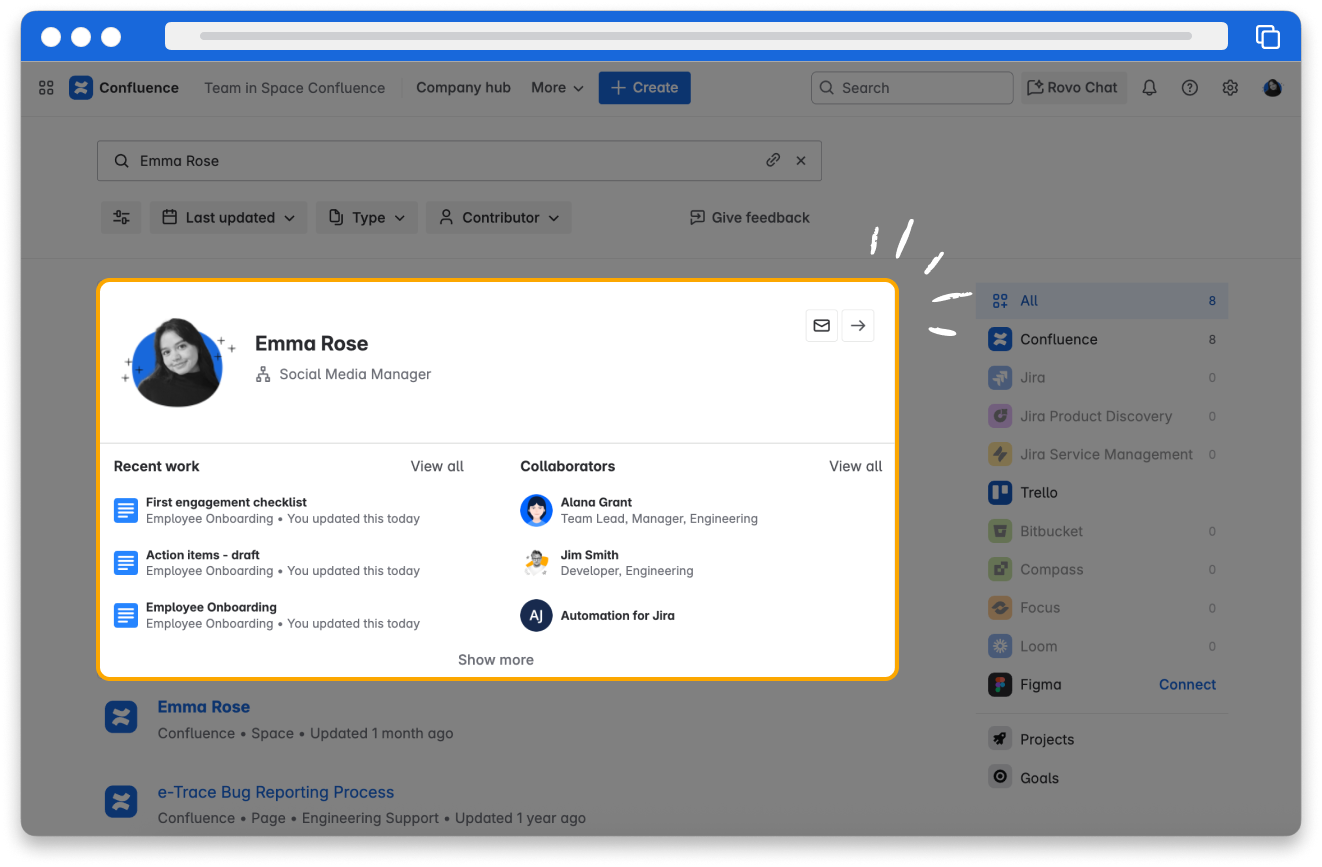Image resolution: width=1322 pixels, height=867 pixels.
Task: View all collaborators
Action: click(x=856, y=466)
